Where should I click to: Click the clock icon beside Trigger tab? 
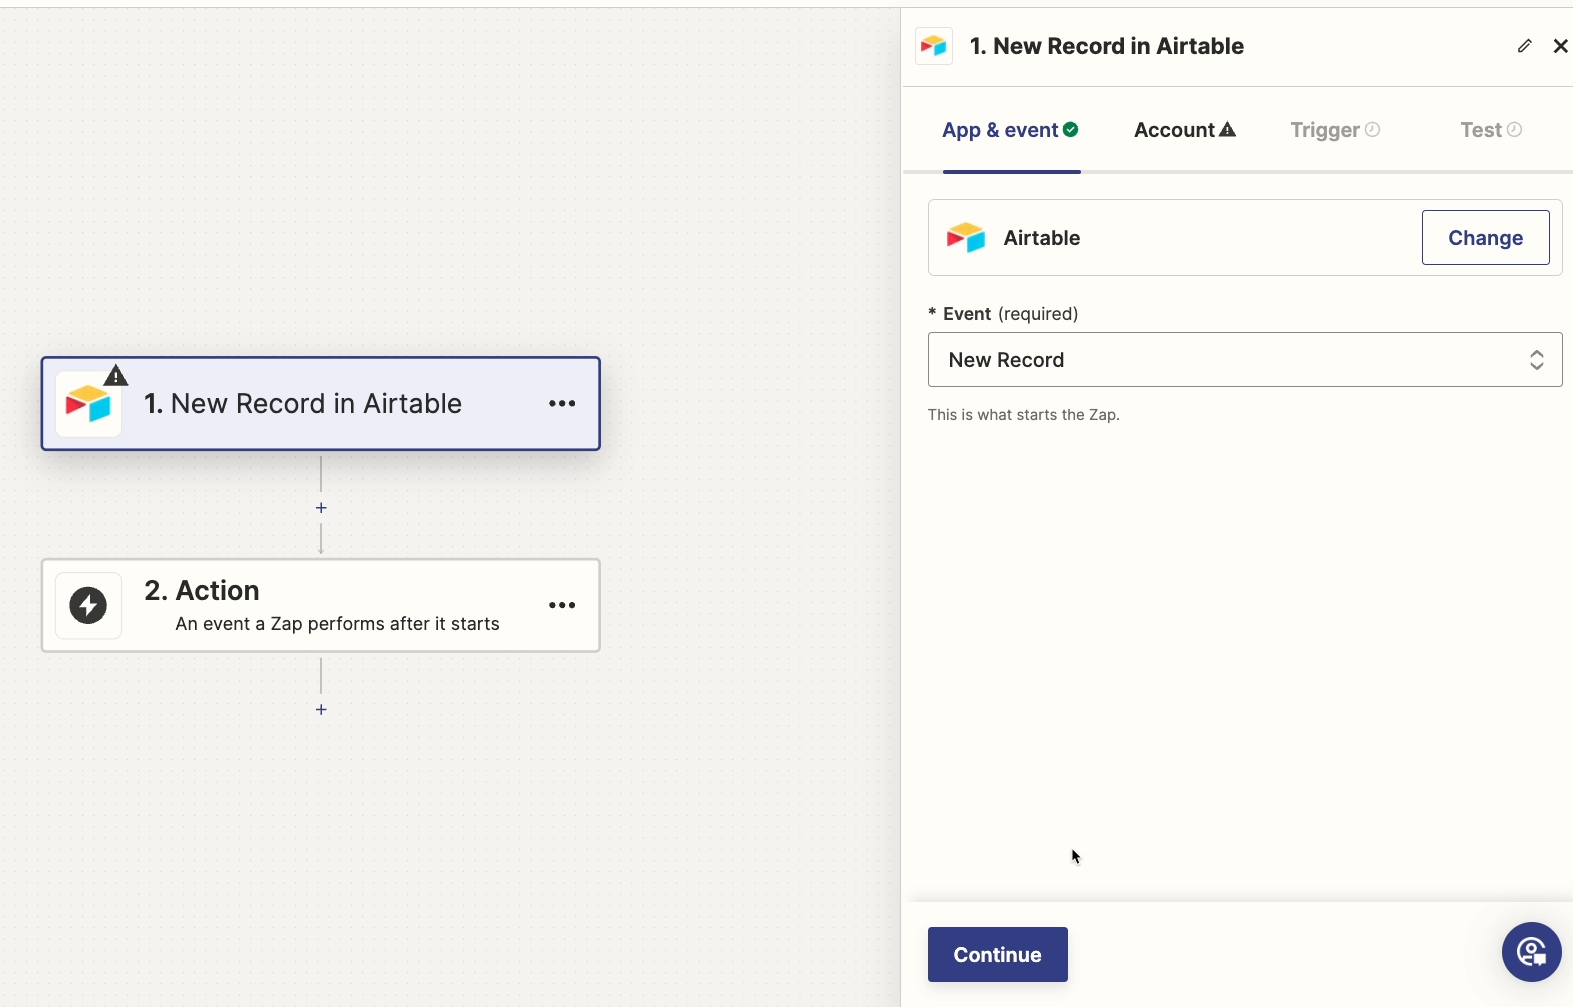1373,130
